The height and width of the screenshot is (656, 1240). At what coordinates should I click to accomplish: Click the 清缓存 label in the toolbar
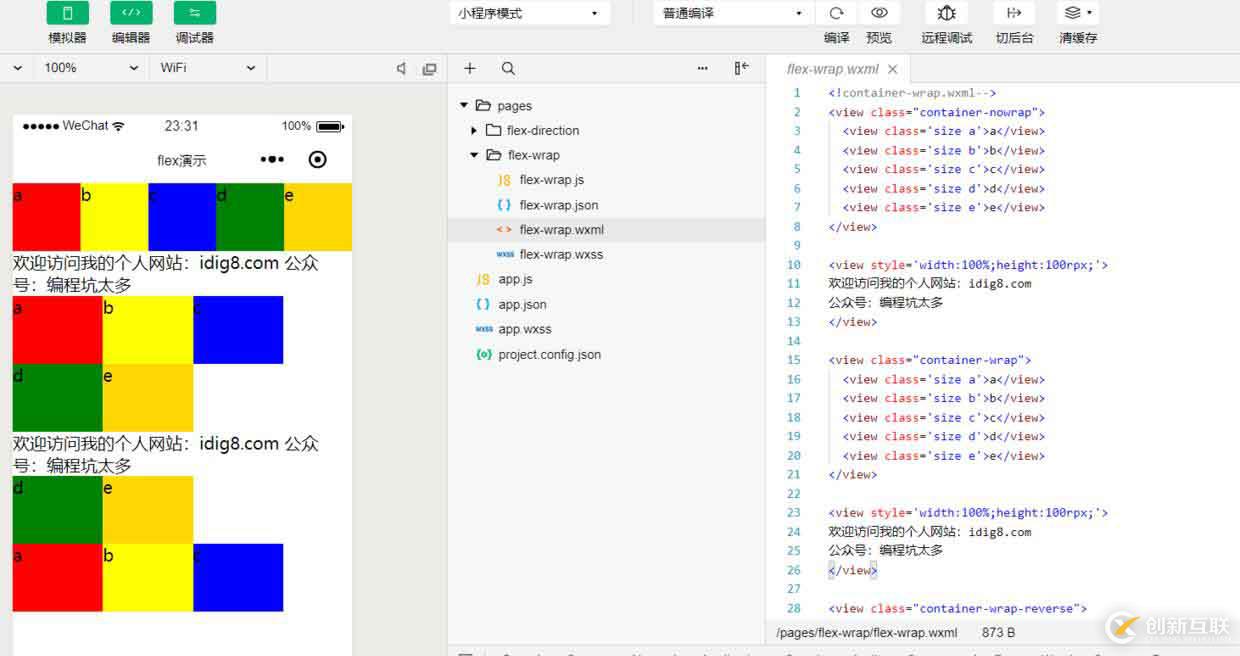[1078, 38]
